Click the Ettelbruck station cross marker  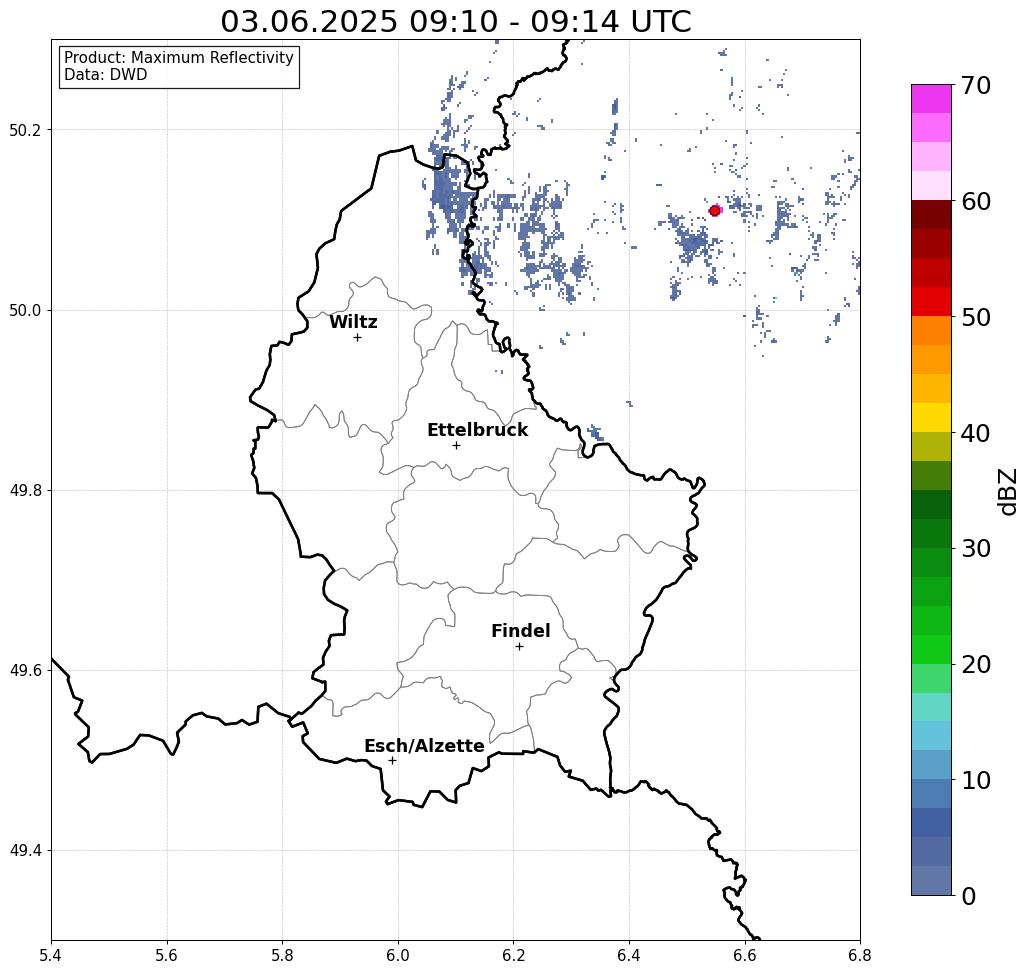456,445
